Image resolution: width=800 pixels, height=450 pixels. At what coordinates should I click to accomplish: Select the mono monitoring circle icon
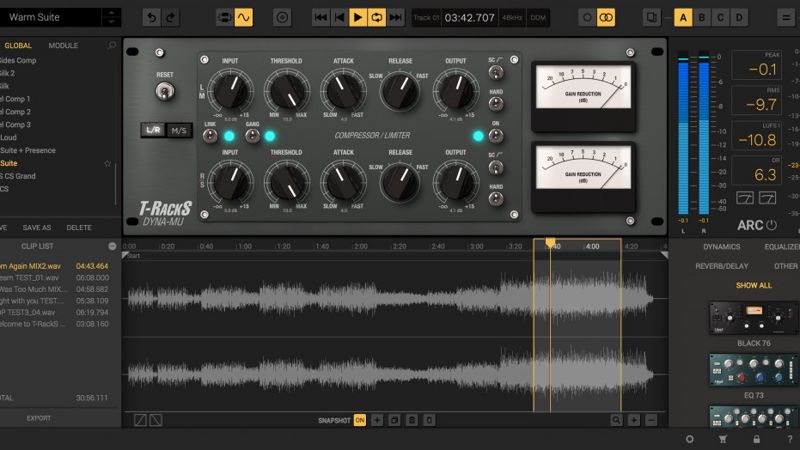pos(587,18)
